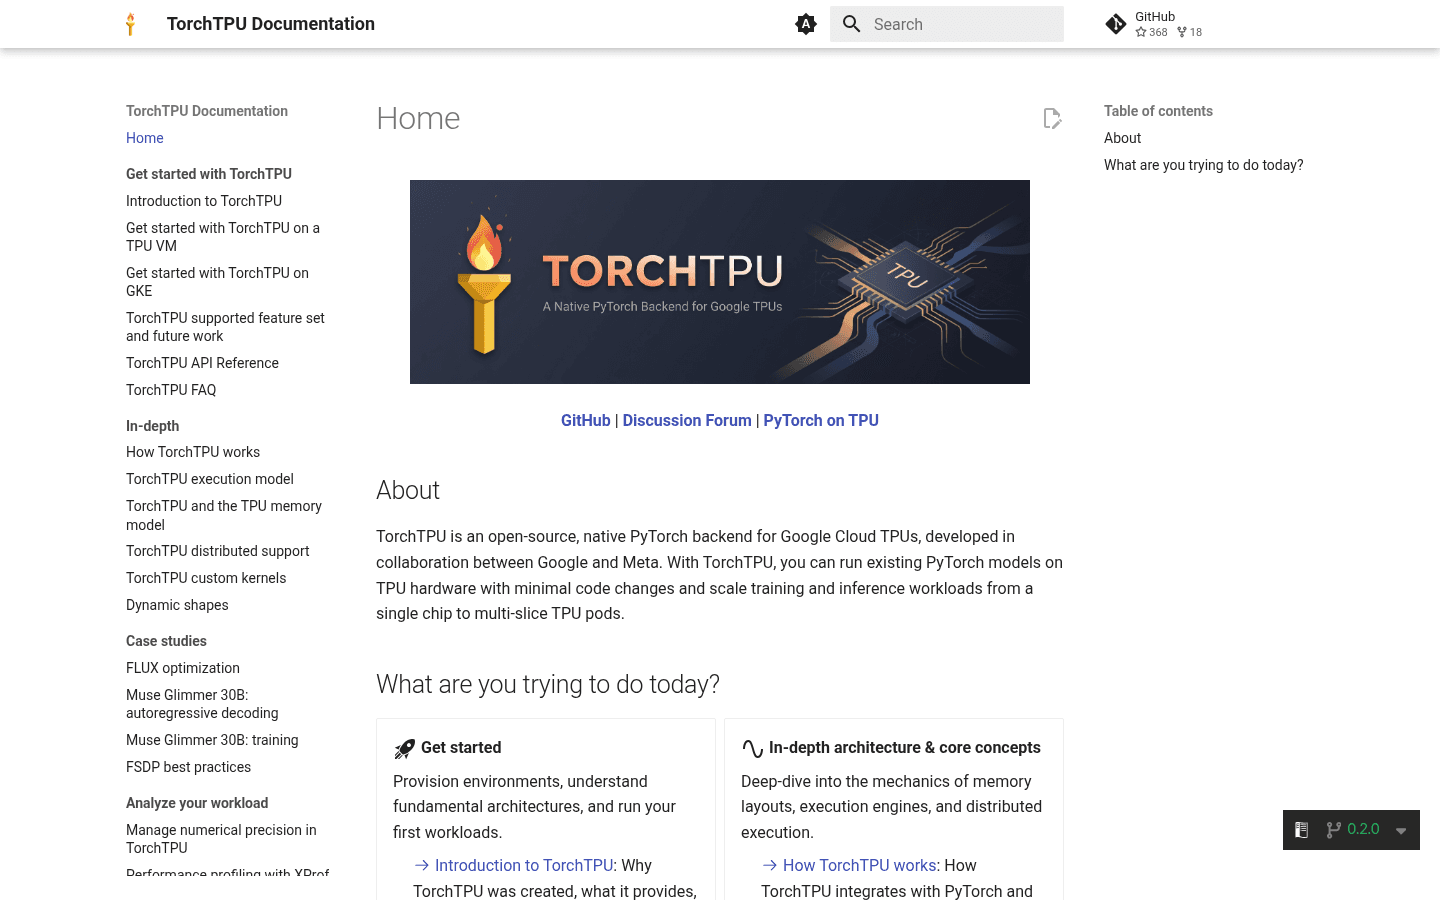Open FLUX optimization case study

click(x=183, y=668)
